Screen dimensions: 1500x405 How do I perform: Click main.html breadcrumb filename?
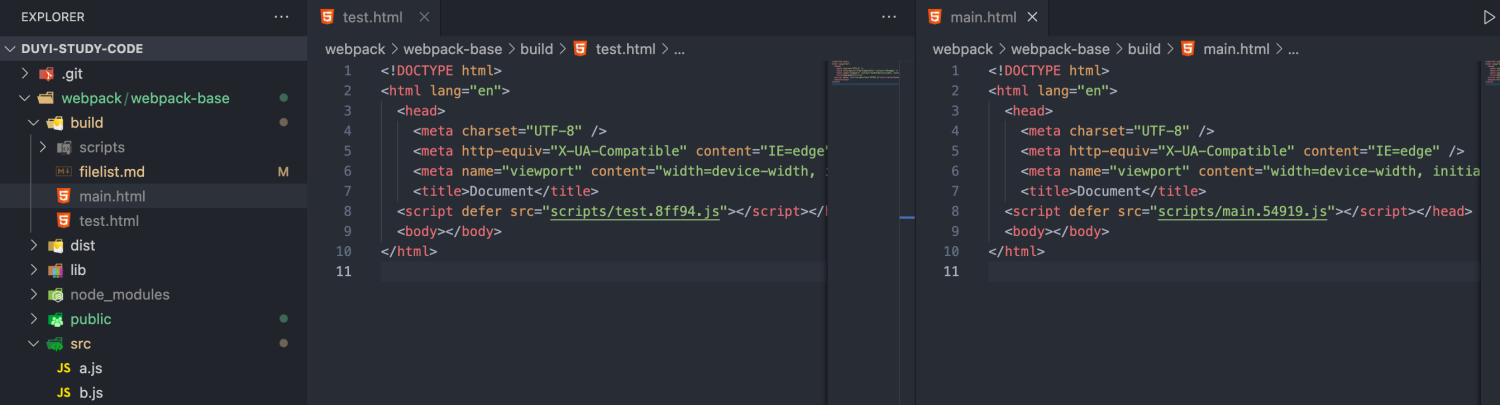coord(1236,49)
